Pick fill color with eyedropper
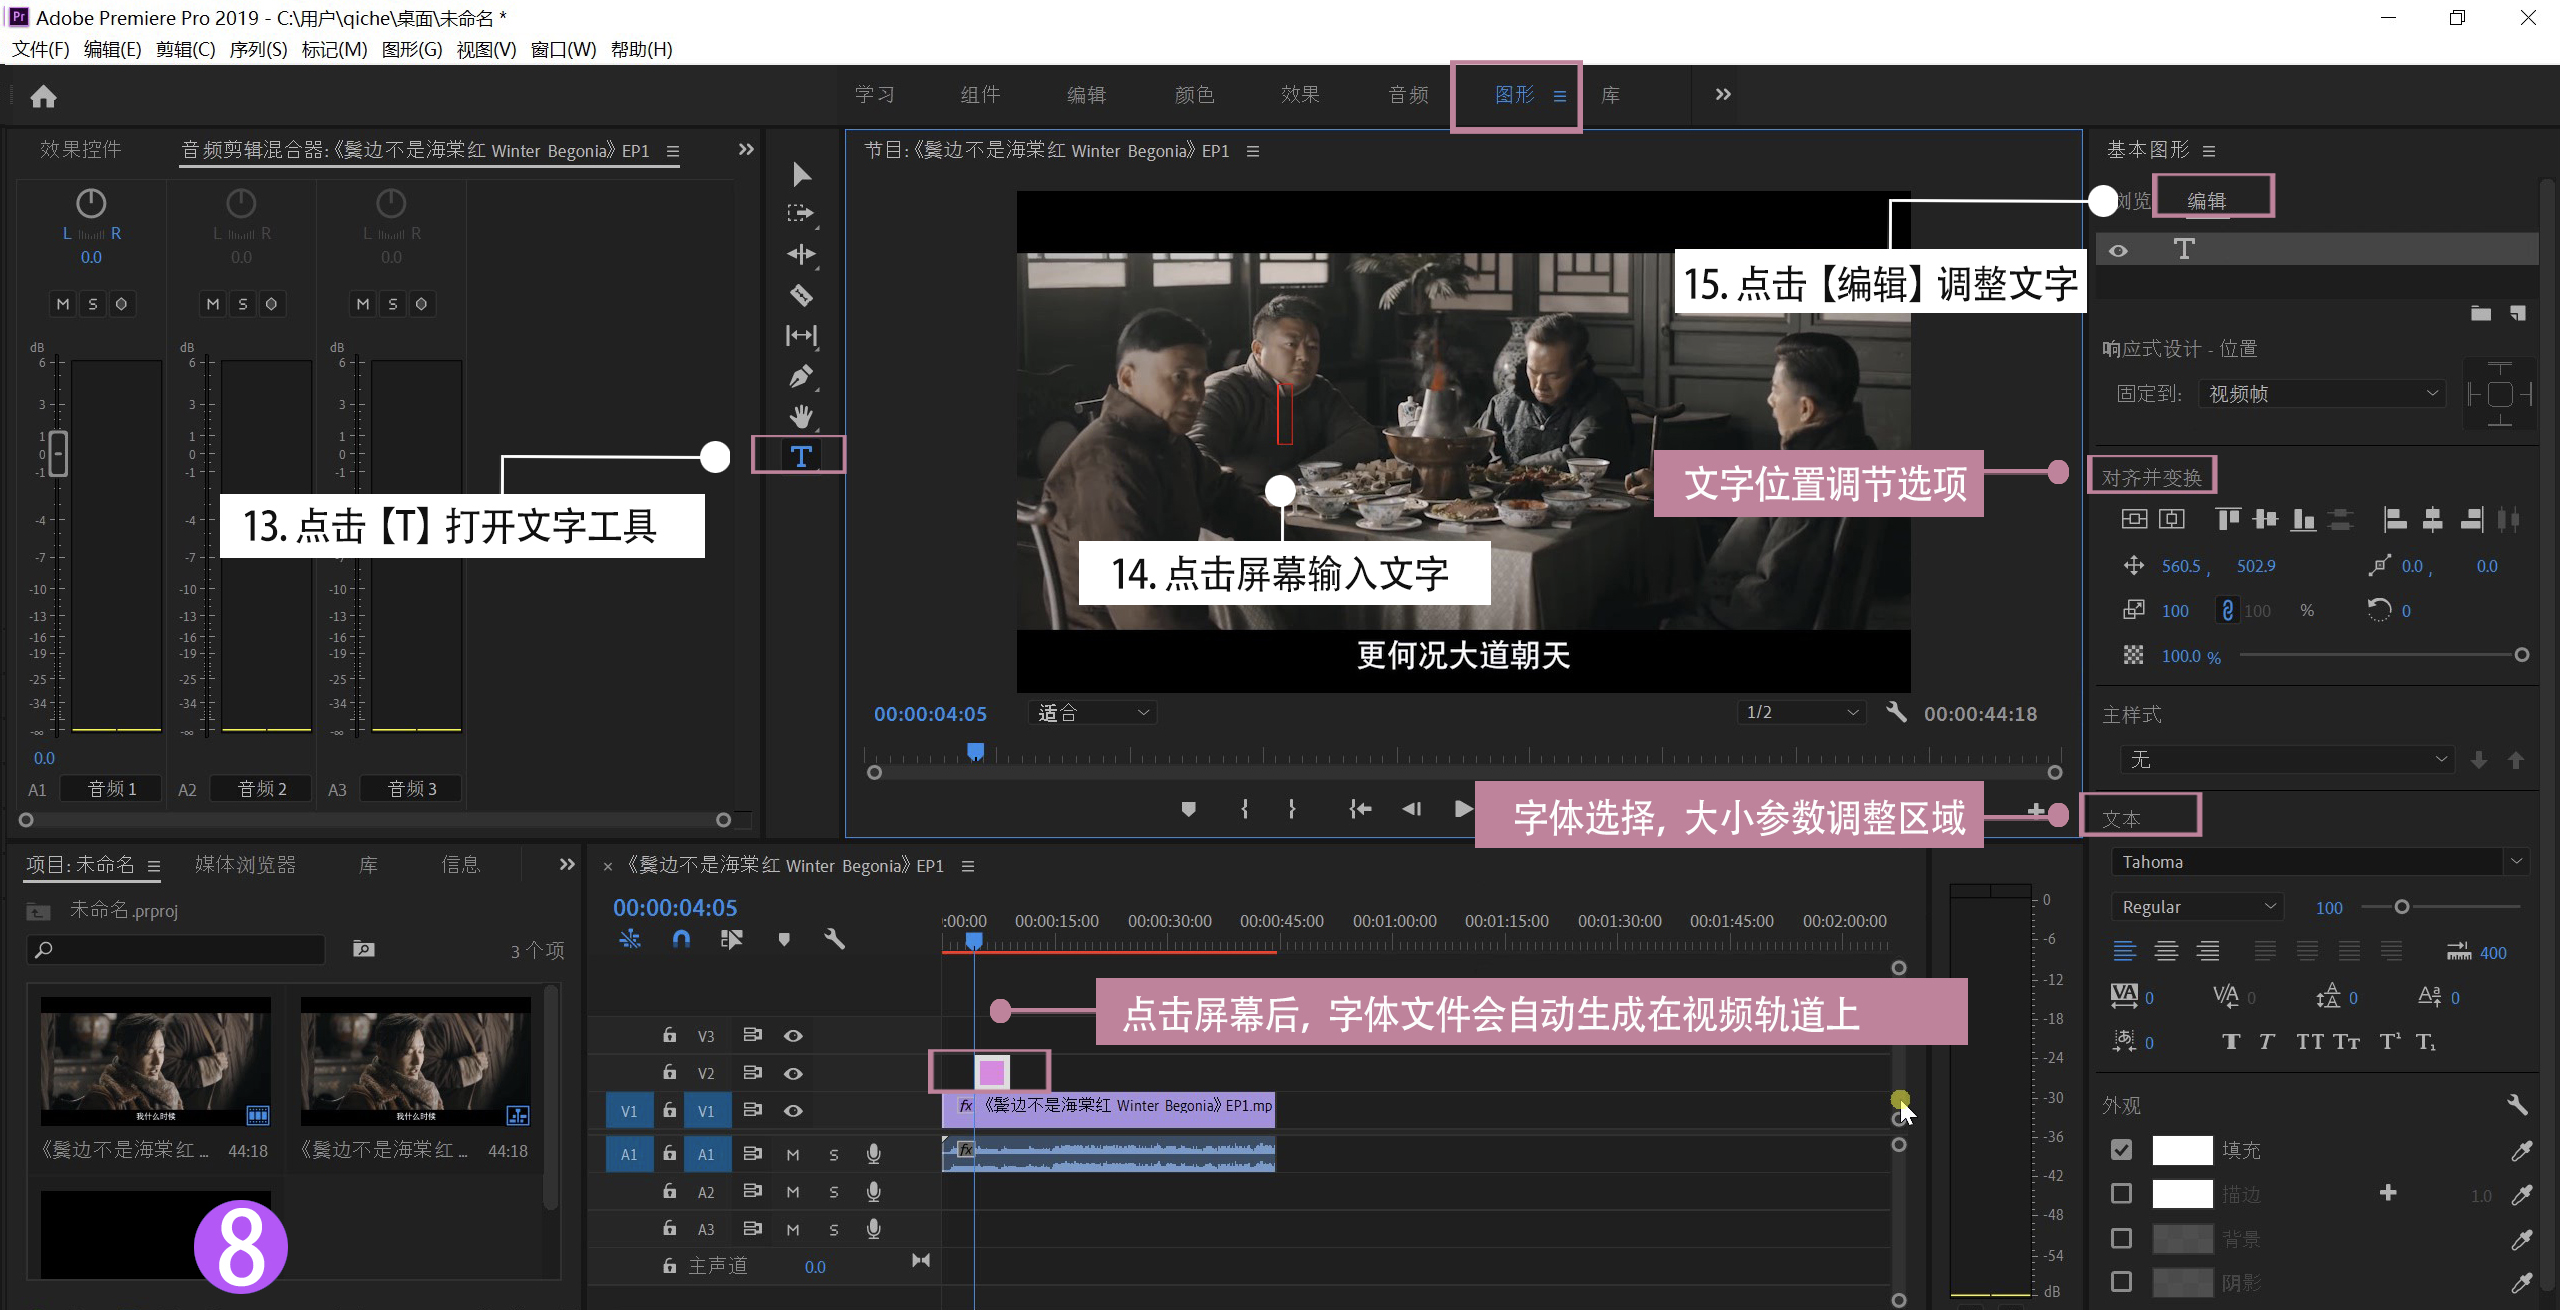This screenshot has width=2560, height=1310. [x=2521, y=1151]
